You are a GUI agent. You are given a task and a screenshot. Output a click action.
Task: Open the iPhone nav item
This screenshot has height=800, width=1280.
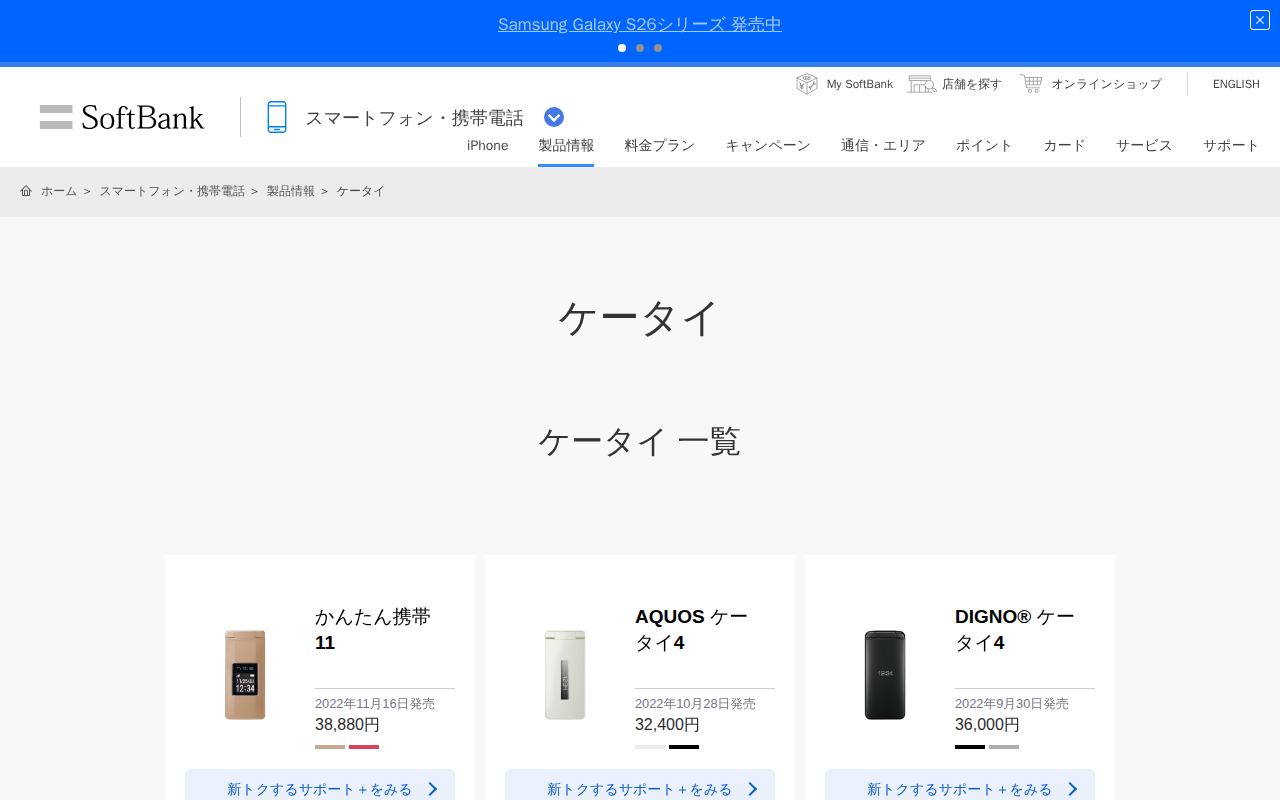coord(488,146)
